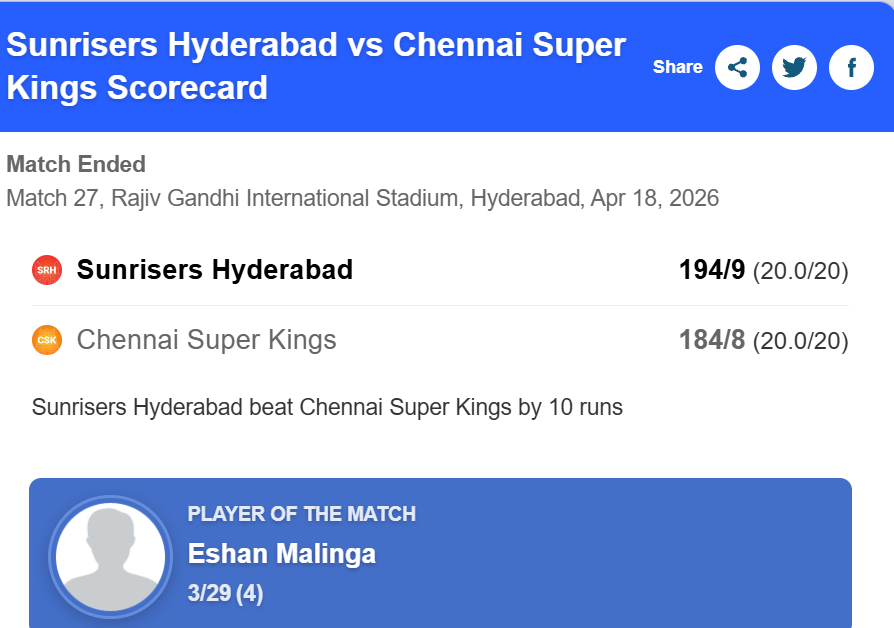Click the 'beat Chennai Super Kings by 10 runs' result
Screen dimensions: 894x628
[327, 408]
